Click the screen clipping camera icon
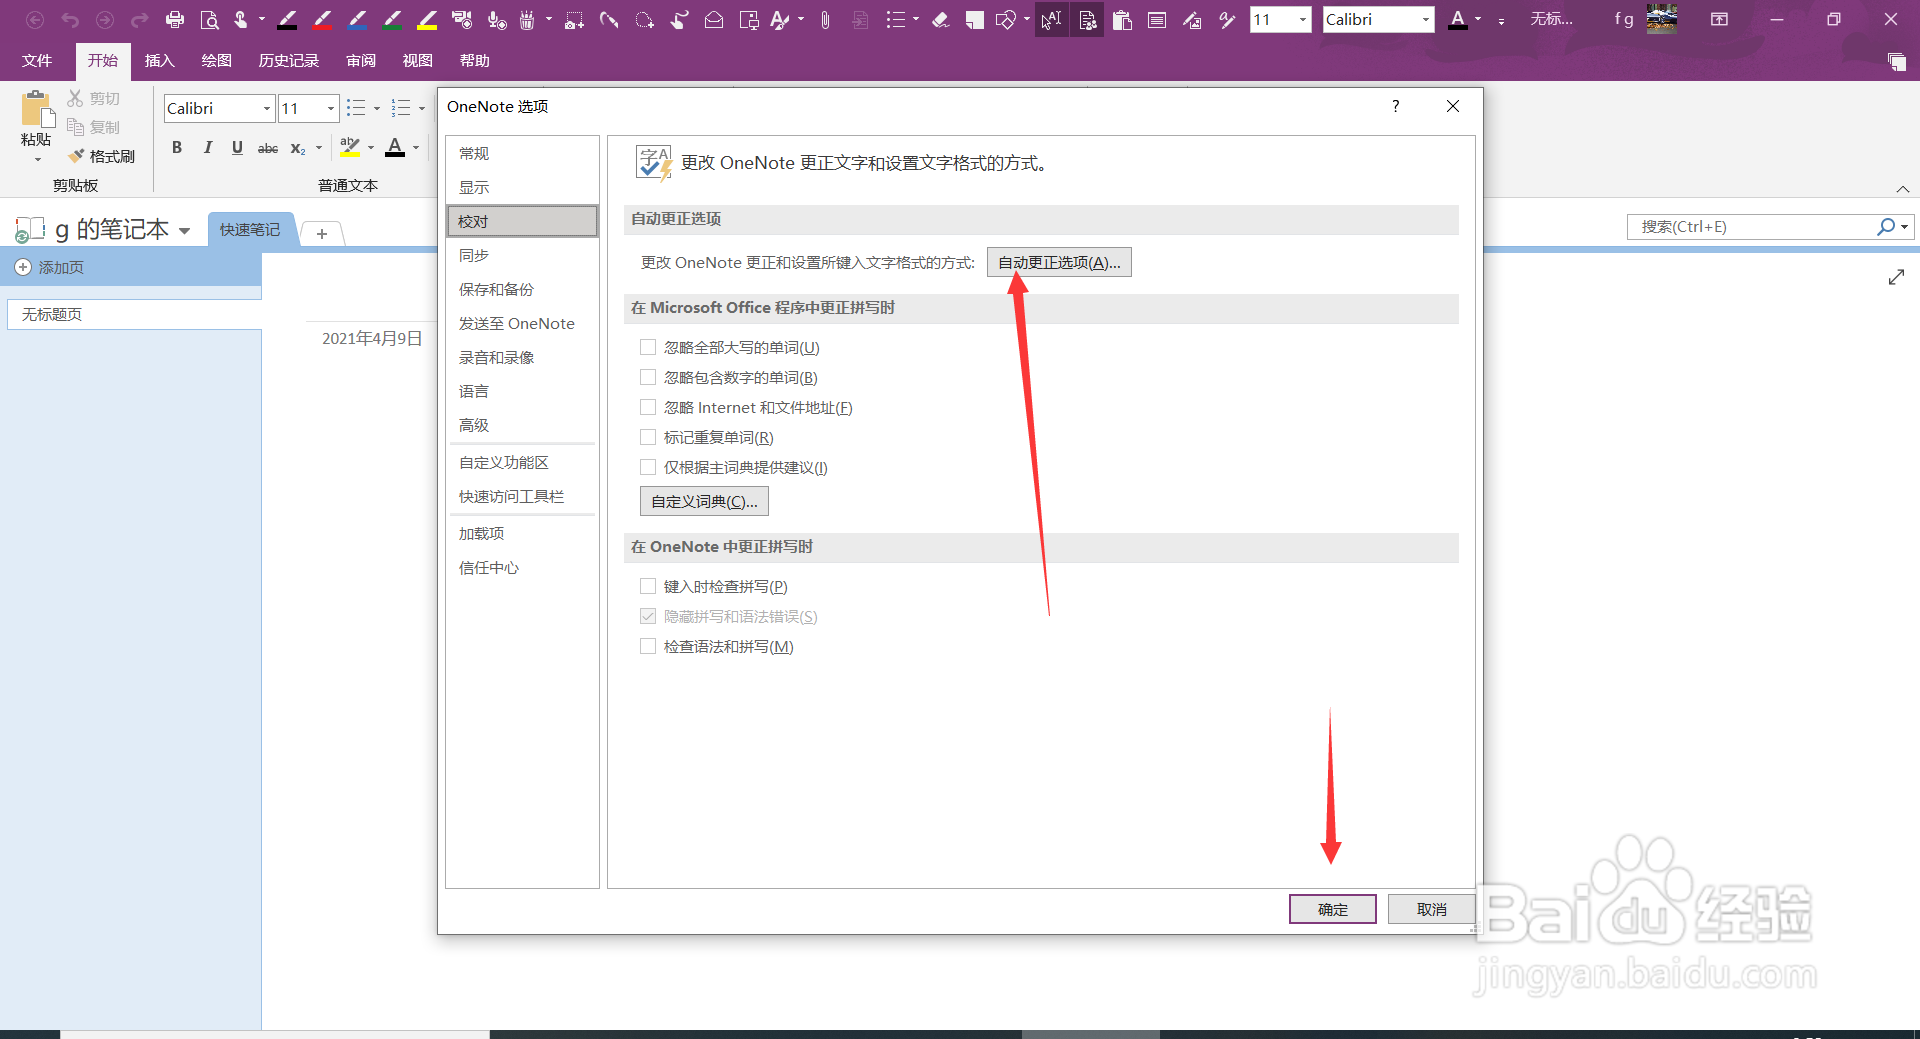 [x=574, y=19]
